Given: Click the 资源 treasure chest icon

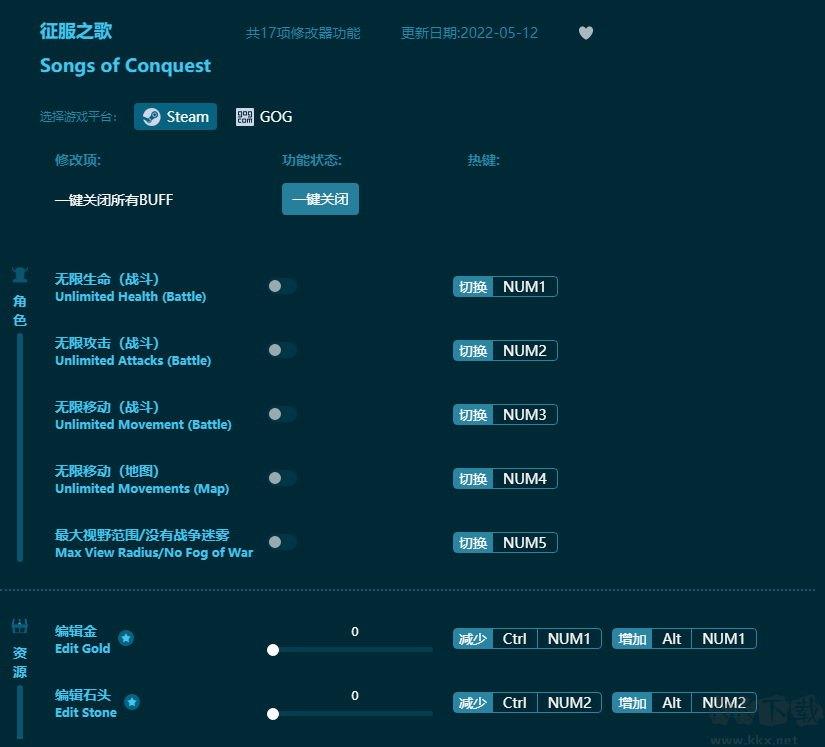Looking at the screenshot, I should pos(20,626).
